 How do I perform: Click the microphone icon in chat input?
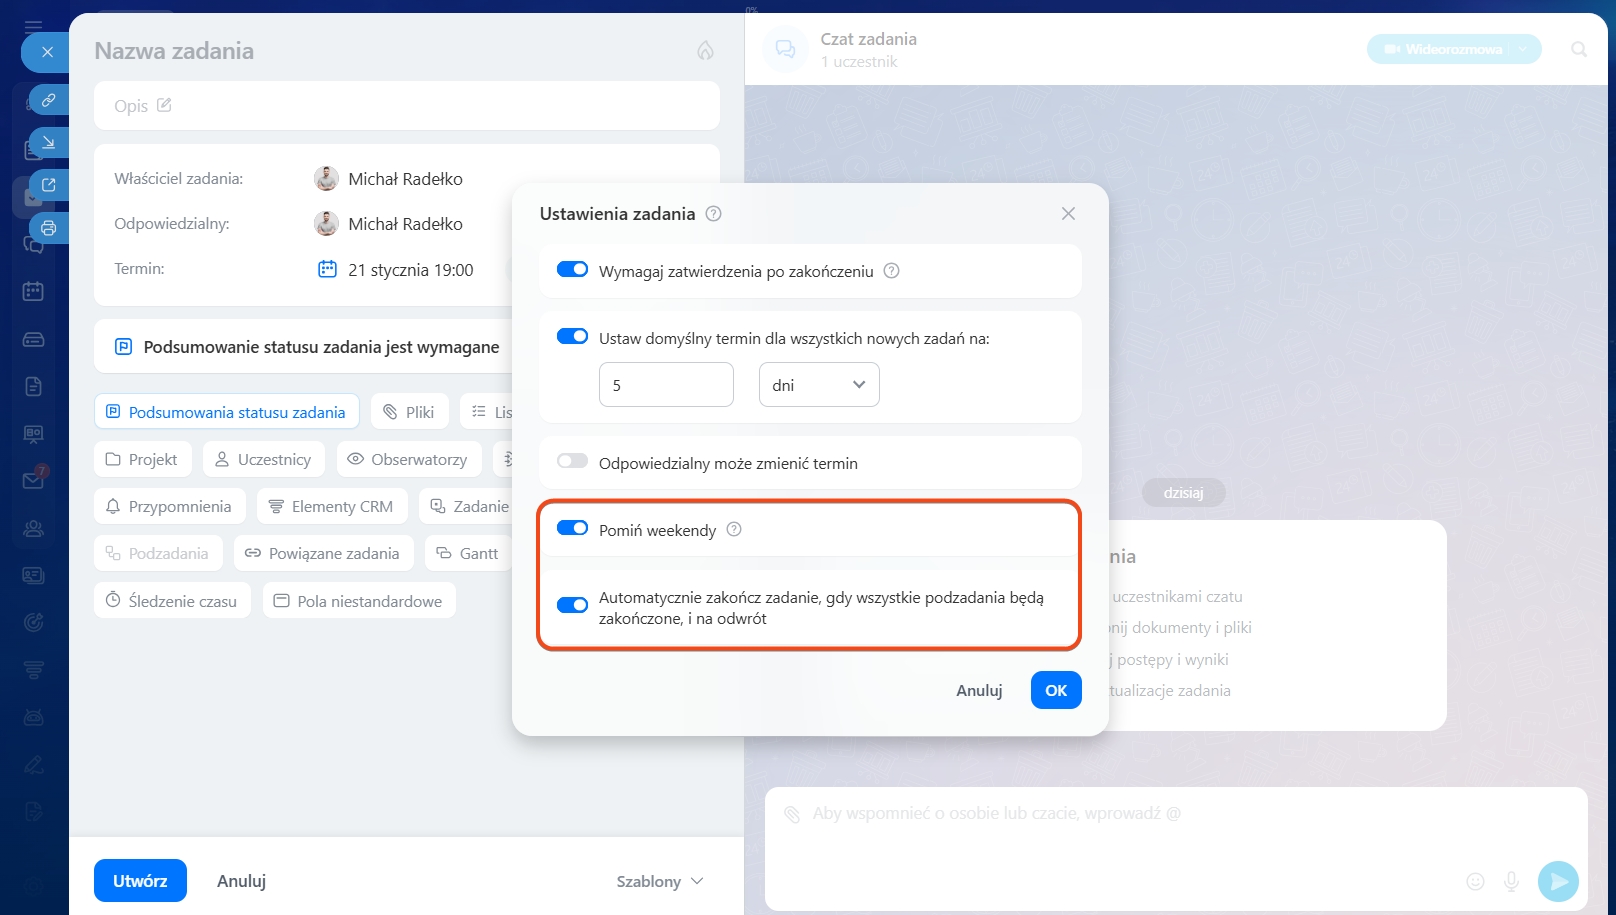tap(1511, 881)
